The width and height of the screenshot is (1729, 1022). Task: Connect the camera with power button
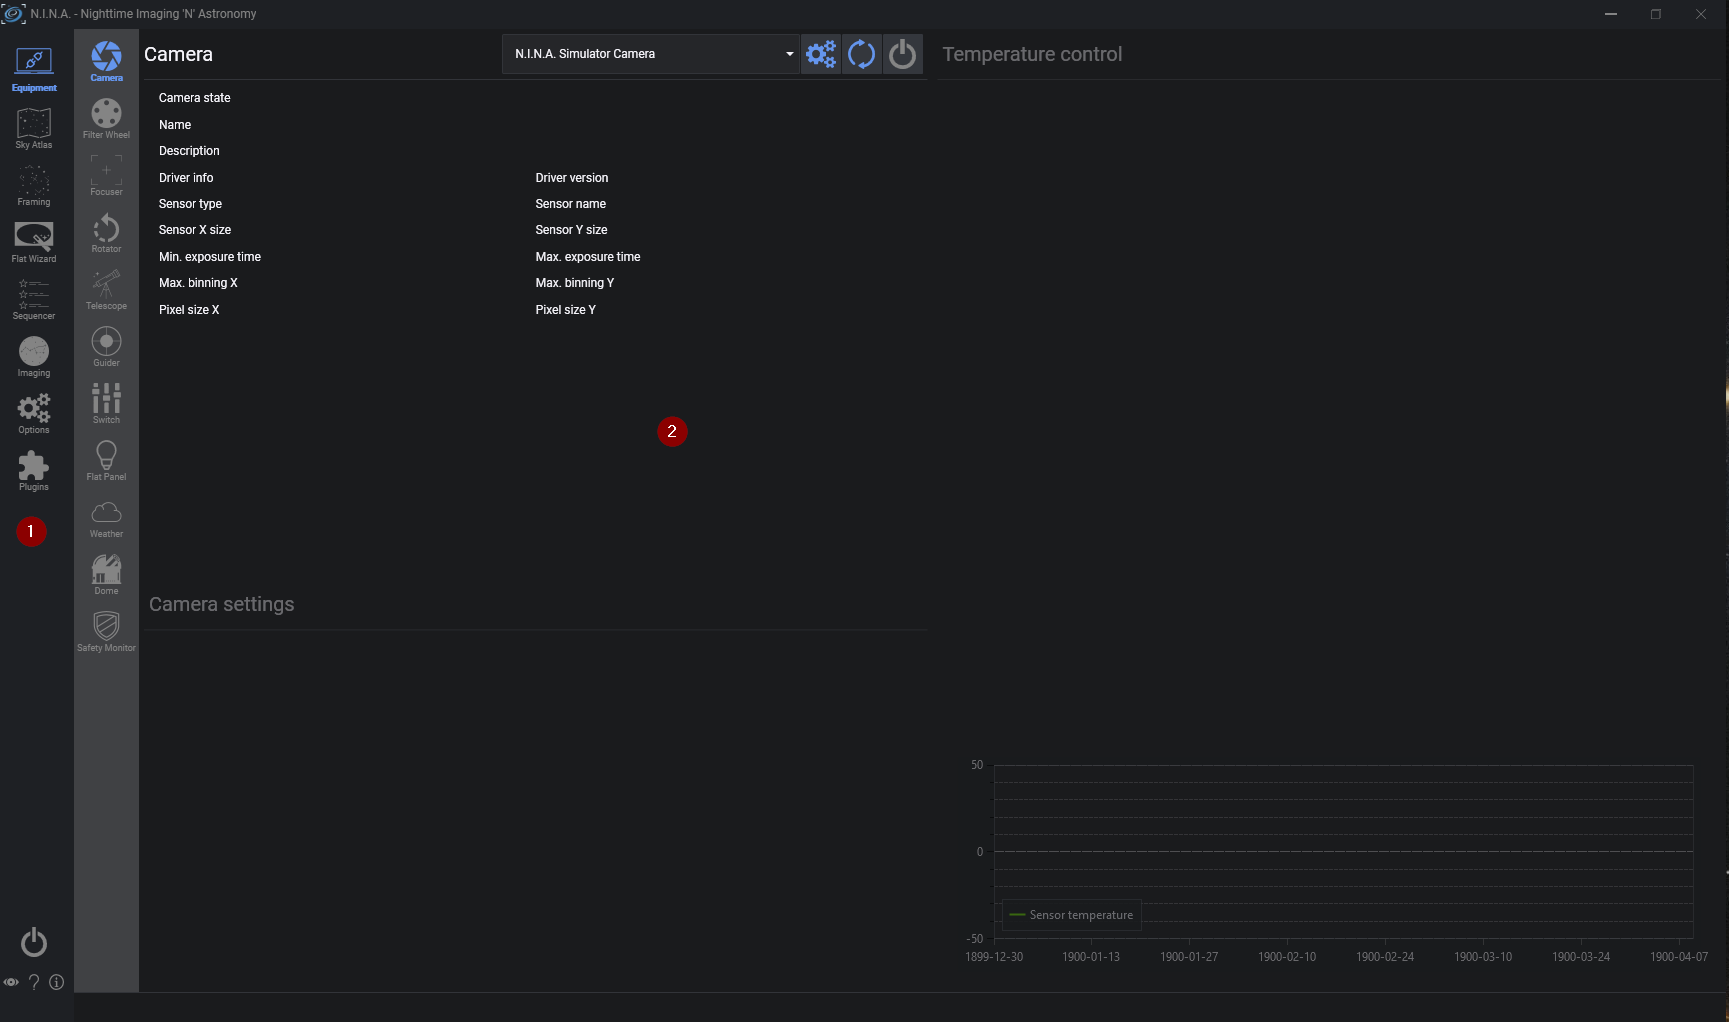pos(903,54)
